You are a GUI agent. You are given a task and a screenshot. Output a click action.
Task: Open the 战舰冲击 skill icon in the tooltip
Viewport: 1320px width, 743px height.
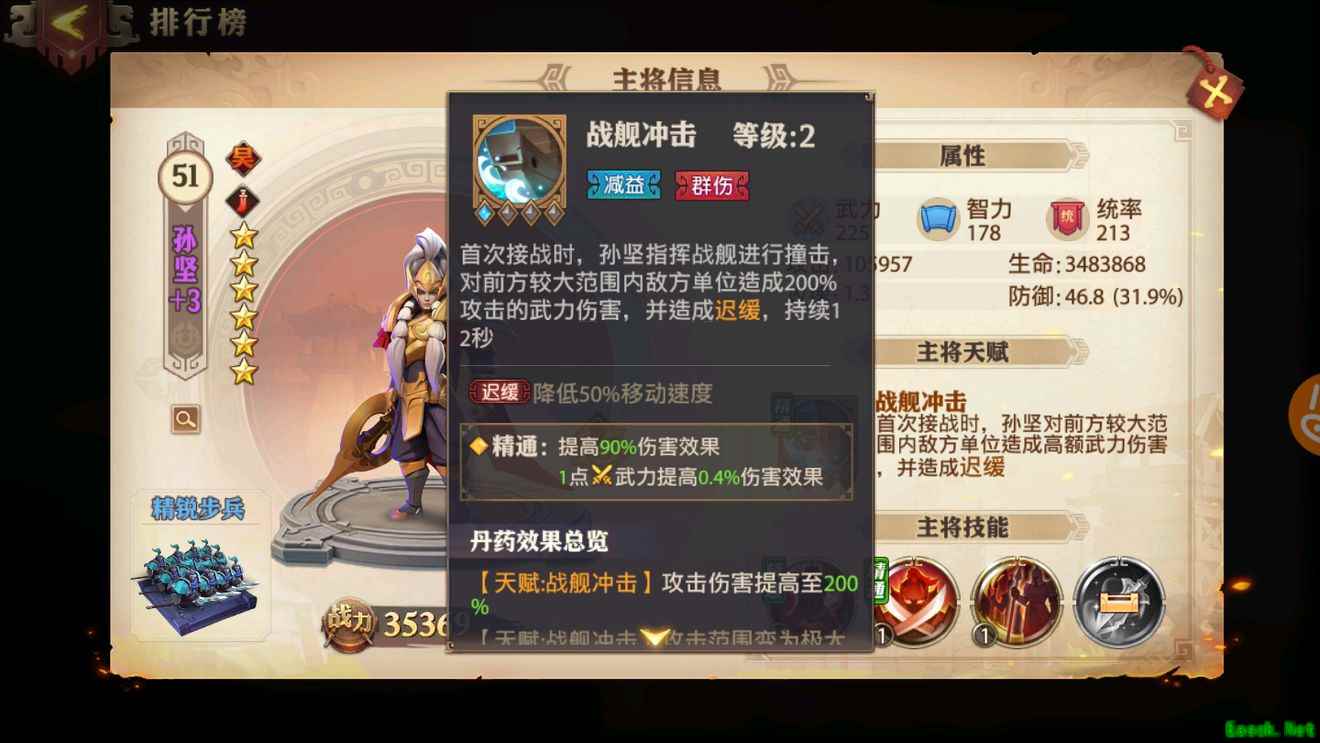pyautogui.click(x=519, y=169)
